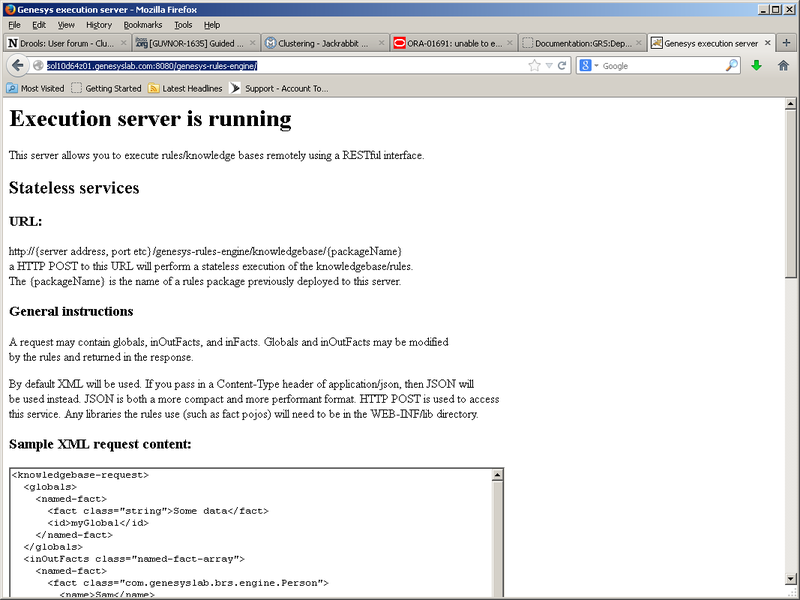Screen dimensions: 800x600
Task: Click the "General instructions" heading
Action: (71, 311)
